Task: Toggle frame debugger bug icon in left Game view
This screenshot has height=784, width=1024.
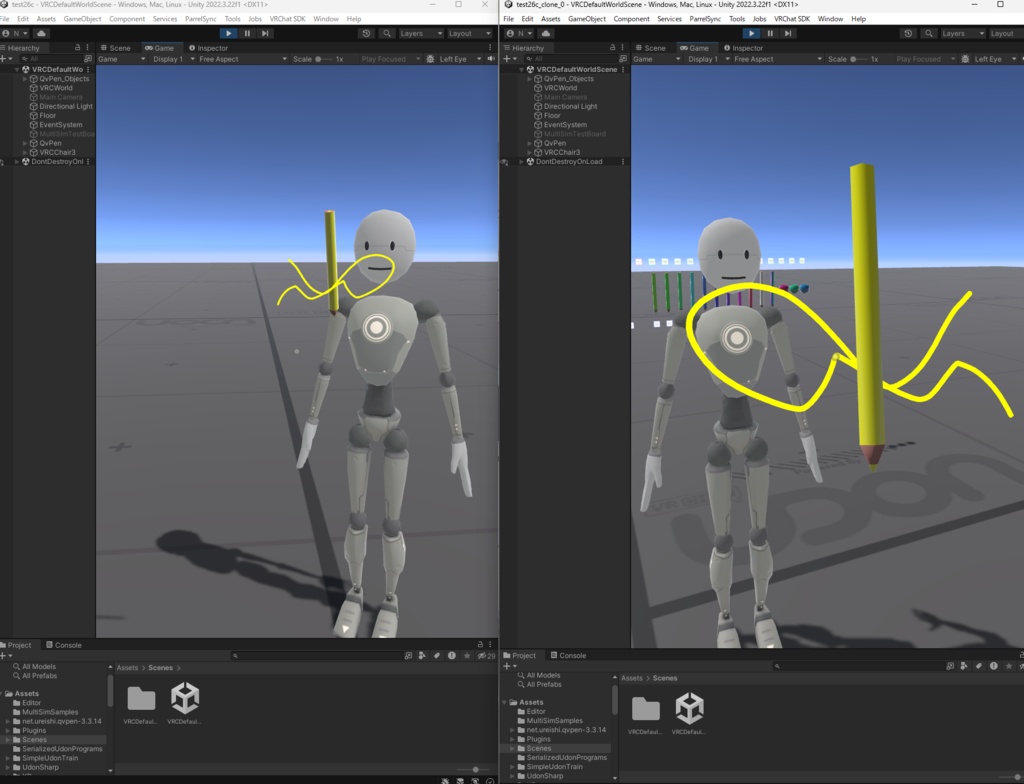Action: coord(430,59)
